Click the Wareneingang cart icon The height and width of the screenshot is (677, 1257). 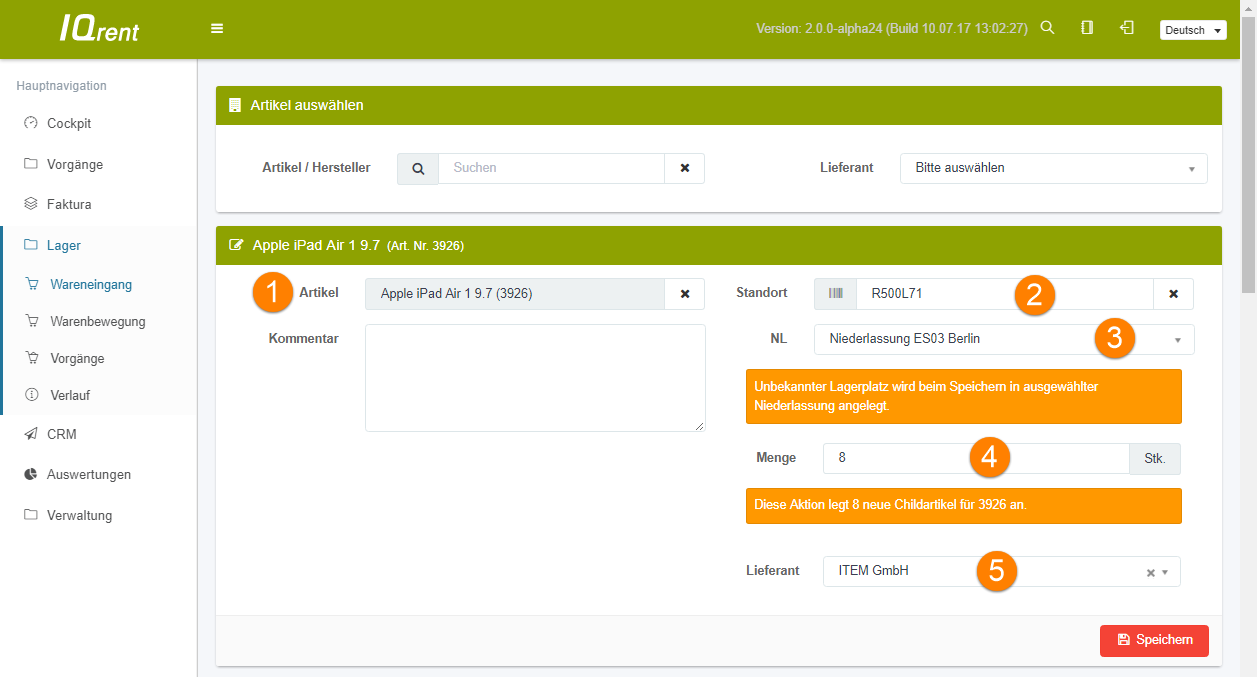31,284
